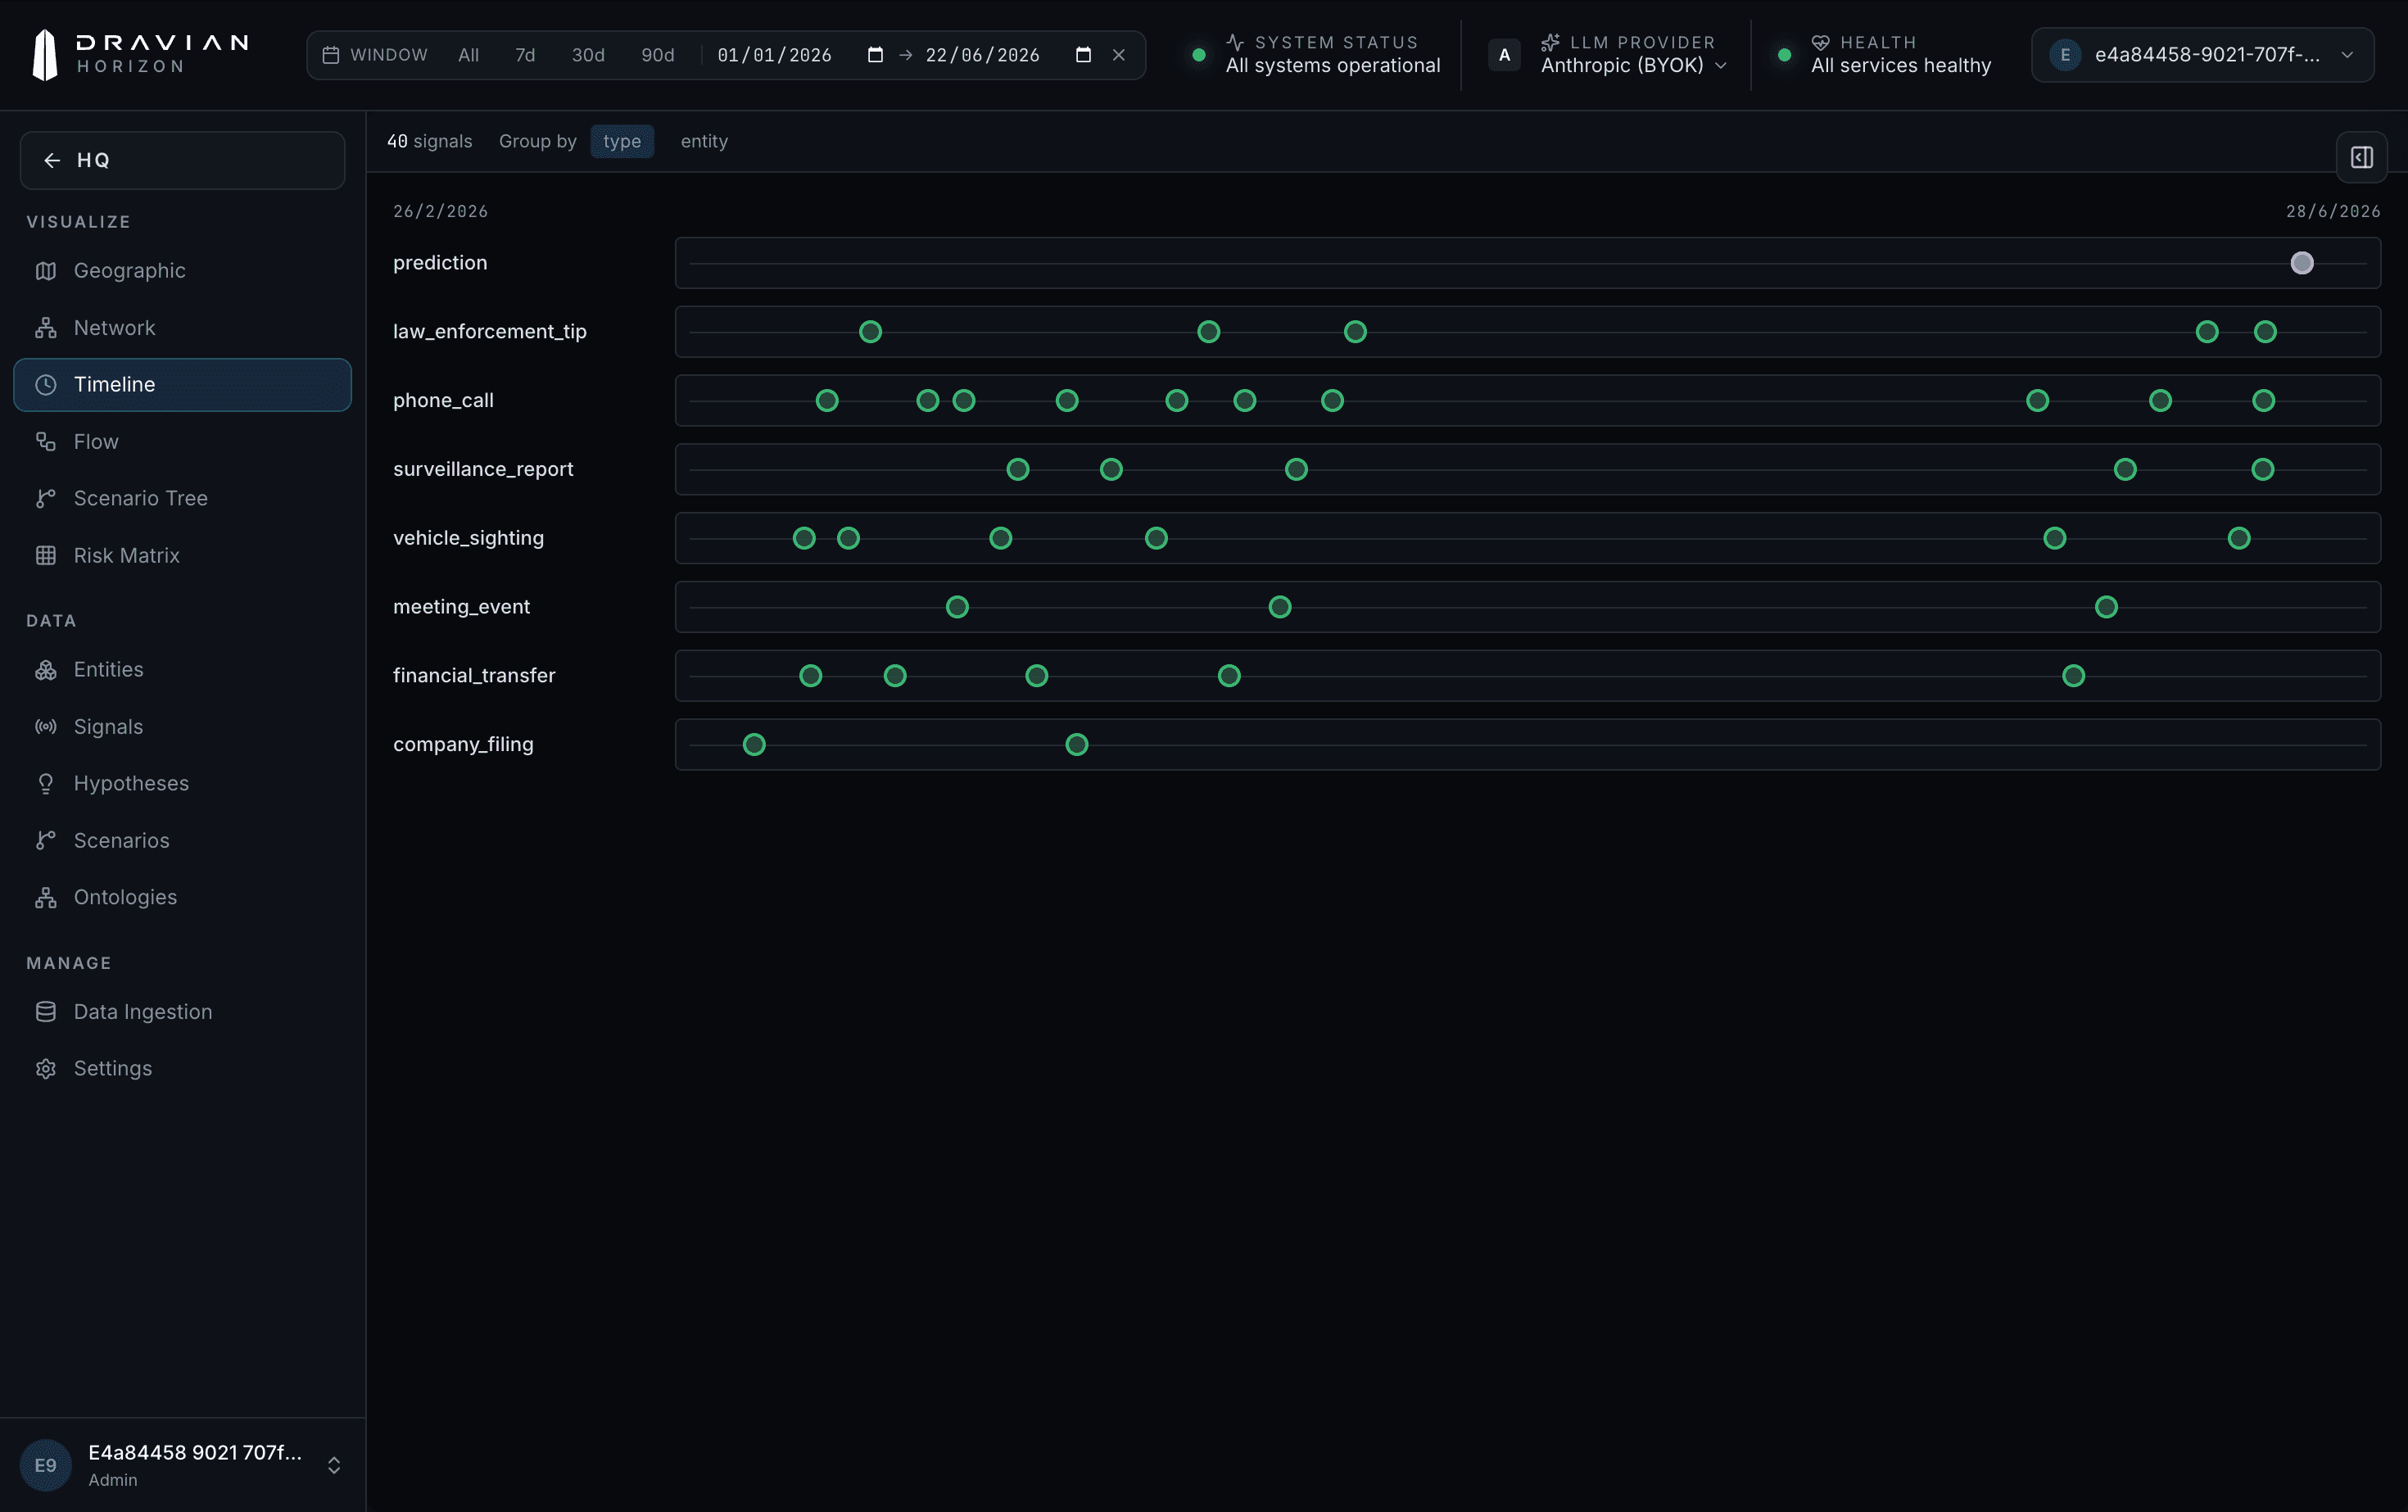This screenshot has height=1512, width=2408.
Task: Click the Settings gear icon
Action: (46, 1069)
